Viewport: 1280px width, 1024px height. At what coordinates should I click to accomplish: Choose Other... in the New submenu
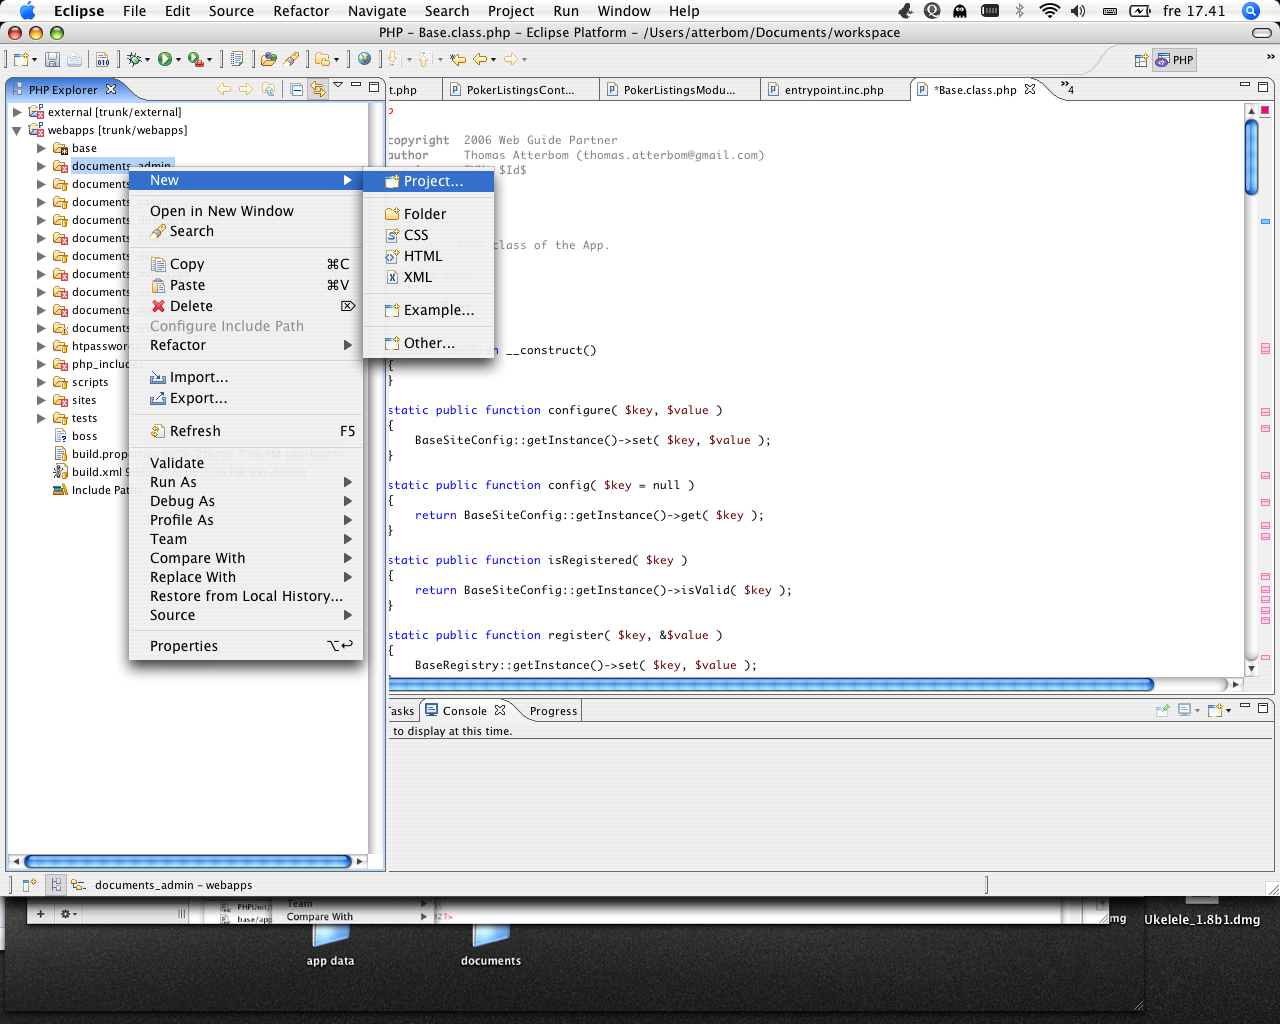click(x=428, y=343)
